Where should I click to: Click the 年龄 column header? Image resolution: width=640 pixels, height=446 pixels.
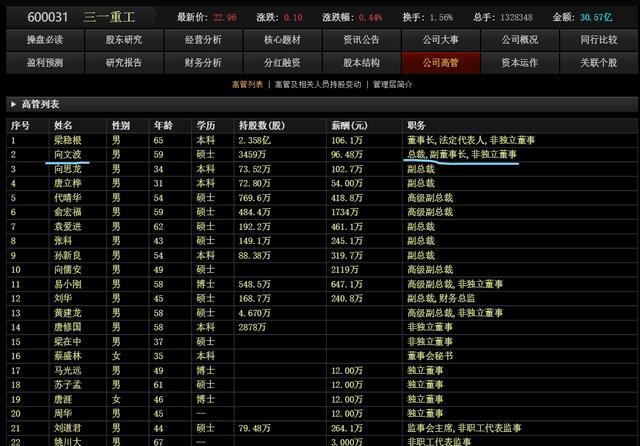click(163, 126)
